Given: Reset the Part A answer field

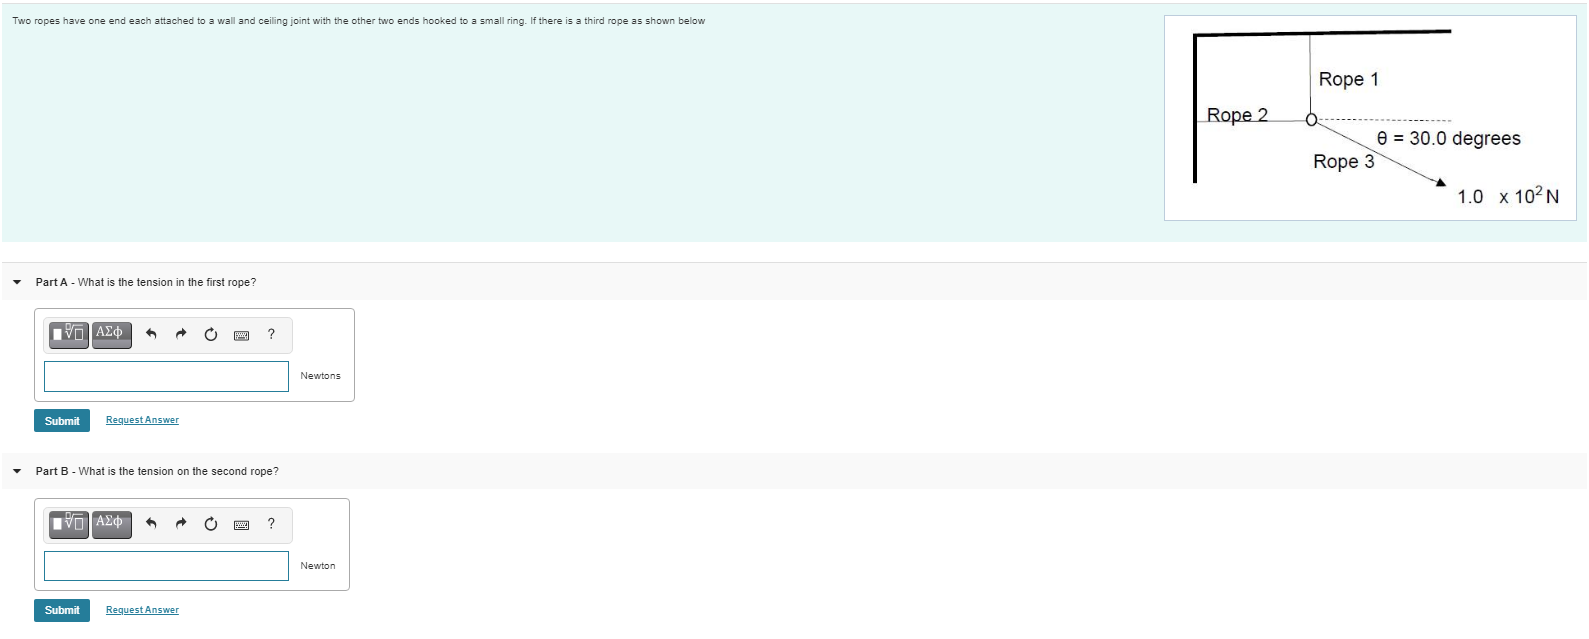Looking at the screenshot, I should [211, 335].
